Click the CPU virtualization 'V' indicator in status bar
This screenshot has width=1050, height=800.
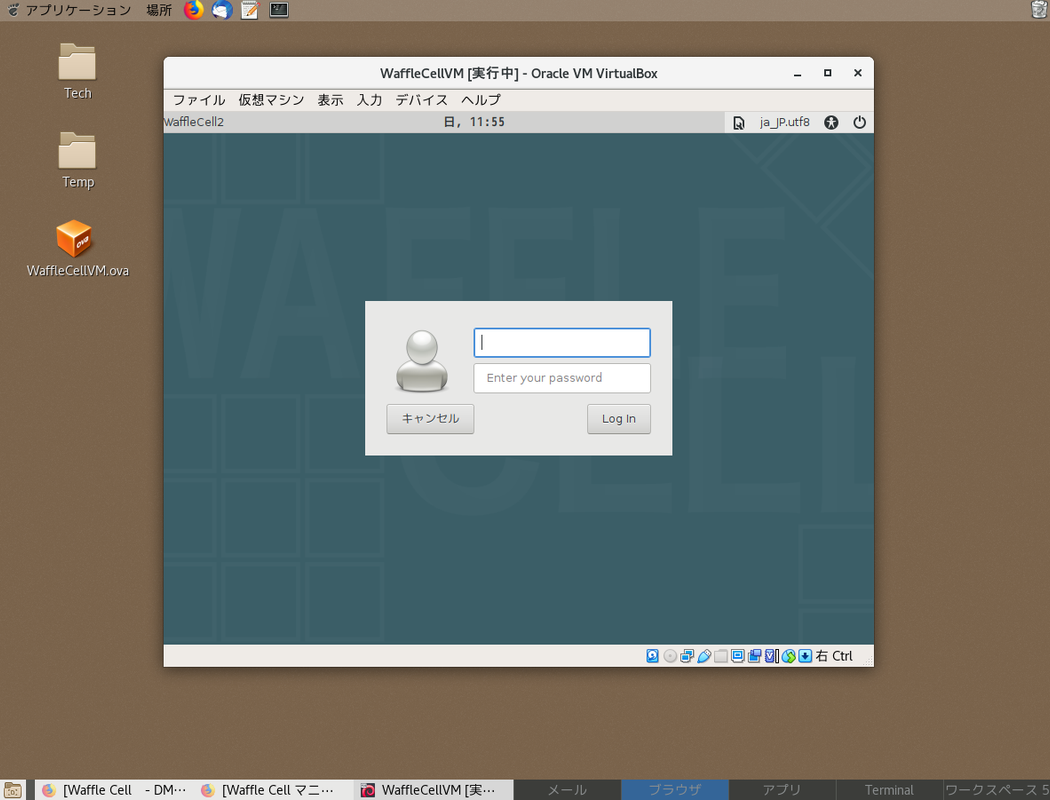tap(771, 656)
